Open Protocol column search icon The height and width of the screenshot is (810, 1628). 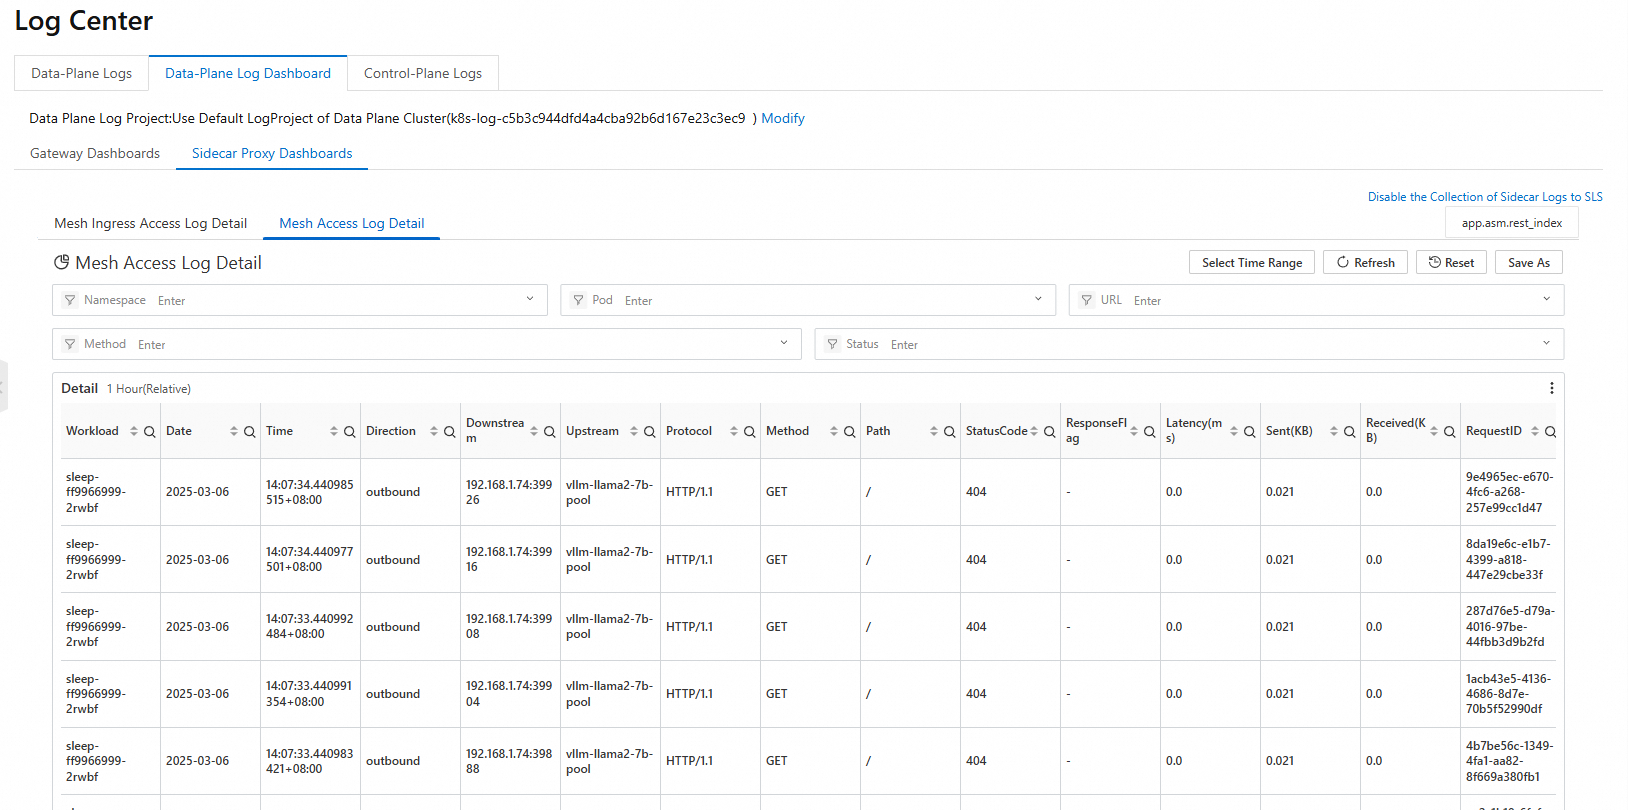[x=750, y=432]
